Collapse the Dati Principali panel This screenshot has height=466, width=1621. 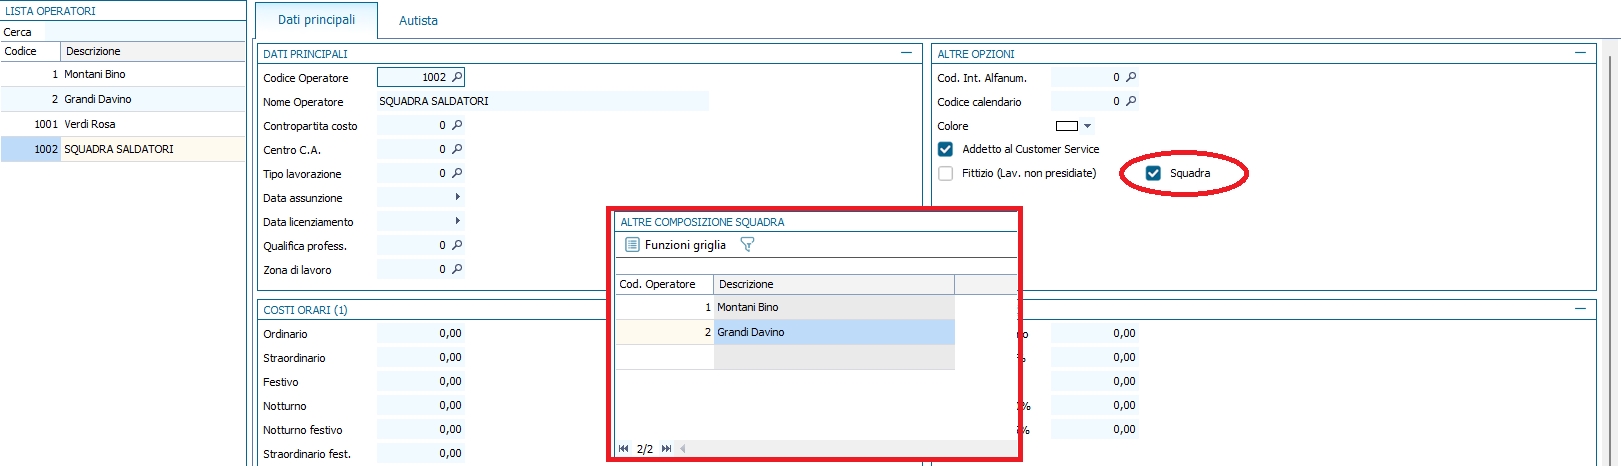point(906,53)
